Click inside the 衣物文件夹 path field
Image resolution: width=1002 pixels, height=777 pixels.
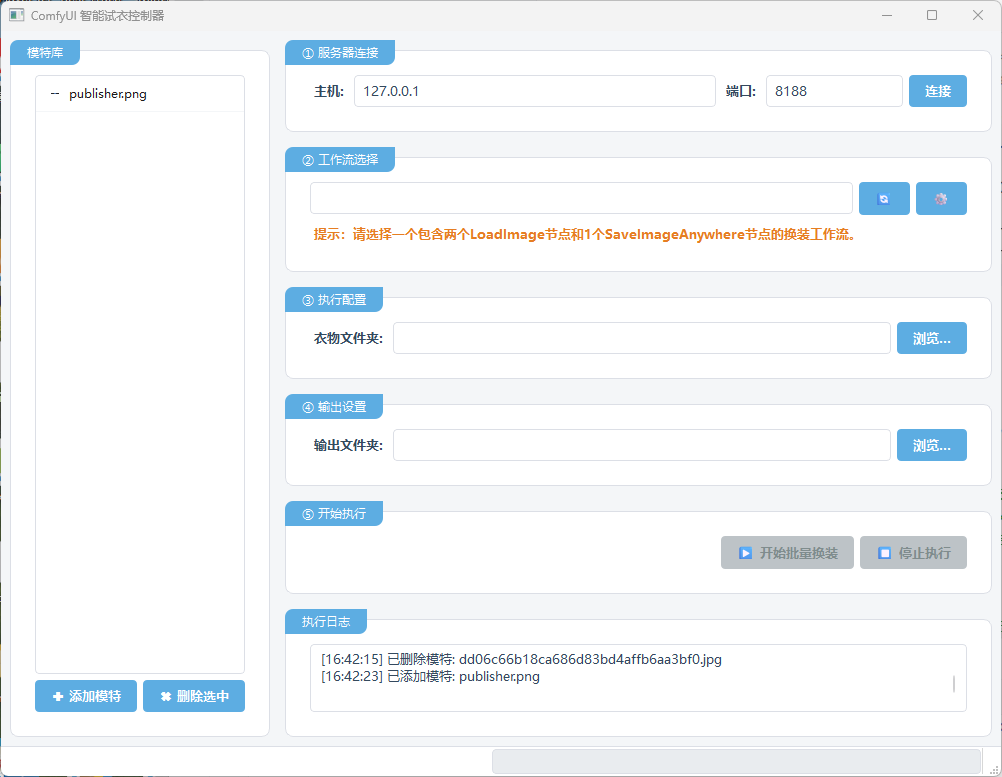pos(641,338)
